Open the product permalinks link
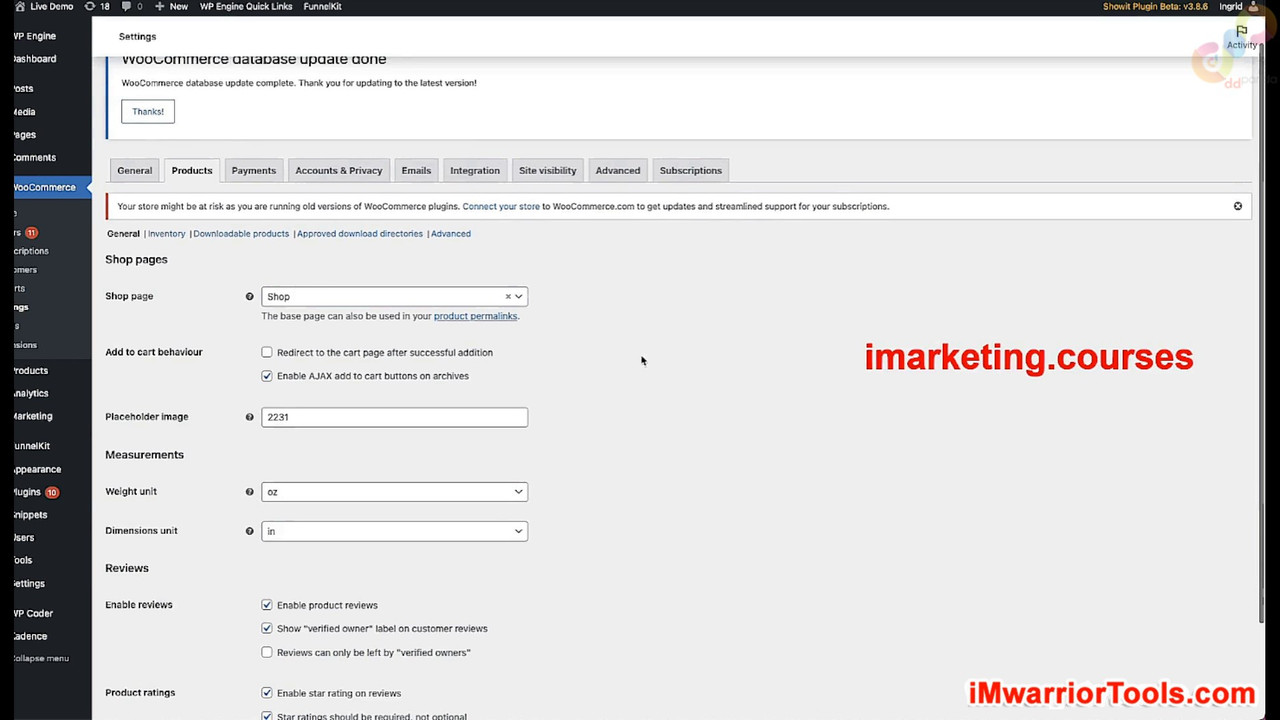This screenshot has width=1280, height=720. pyautogui.click(x=476, y=316)
